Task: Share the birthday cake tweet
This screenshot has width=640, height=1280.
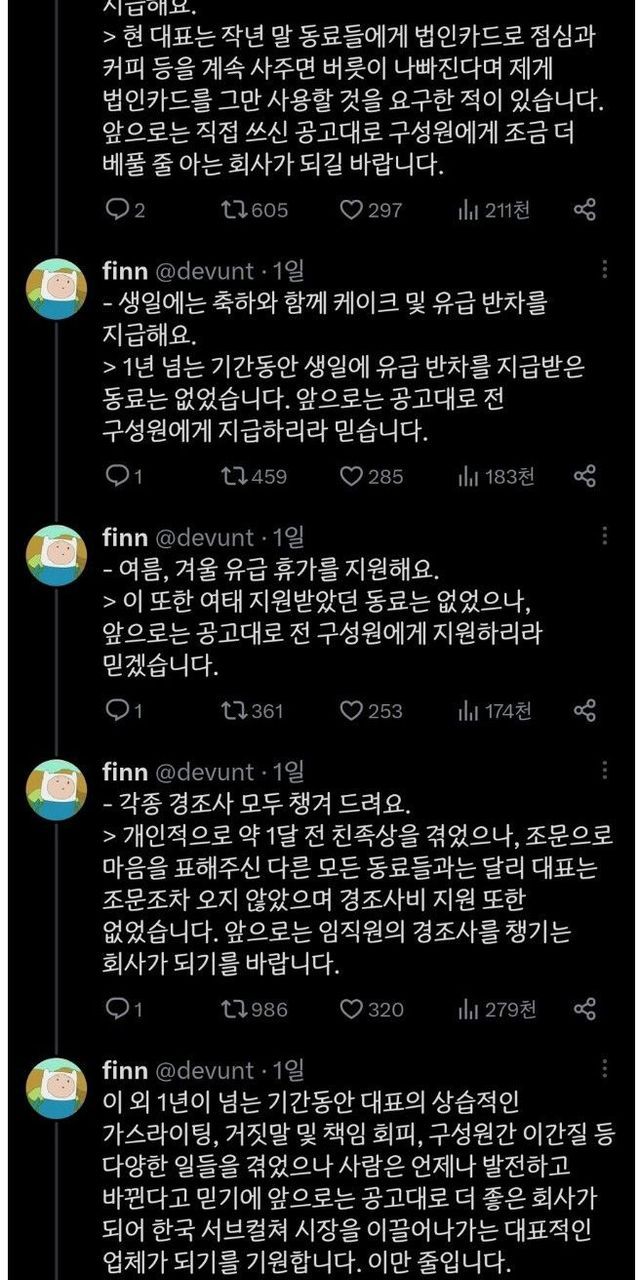Action: point(585,477)
